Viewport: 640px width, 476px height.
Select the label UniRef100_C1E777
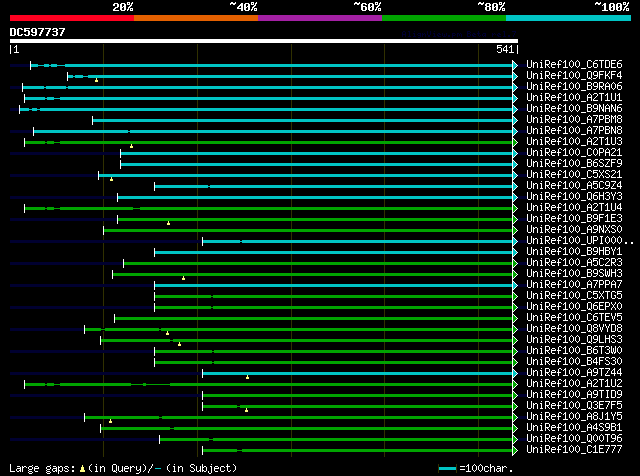[574, 450]
